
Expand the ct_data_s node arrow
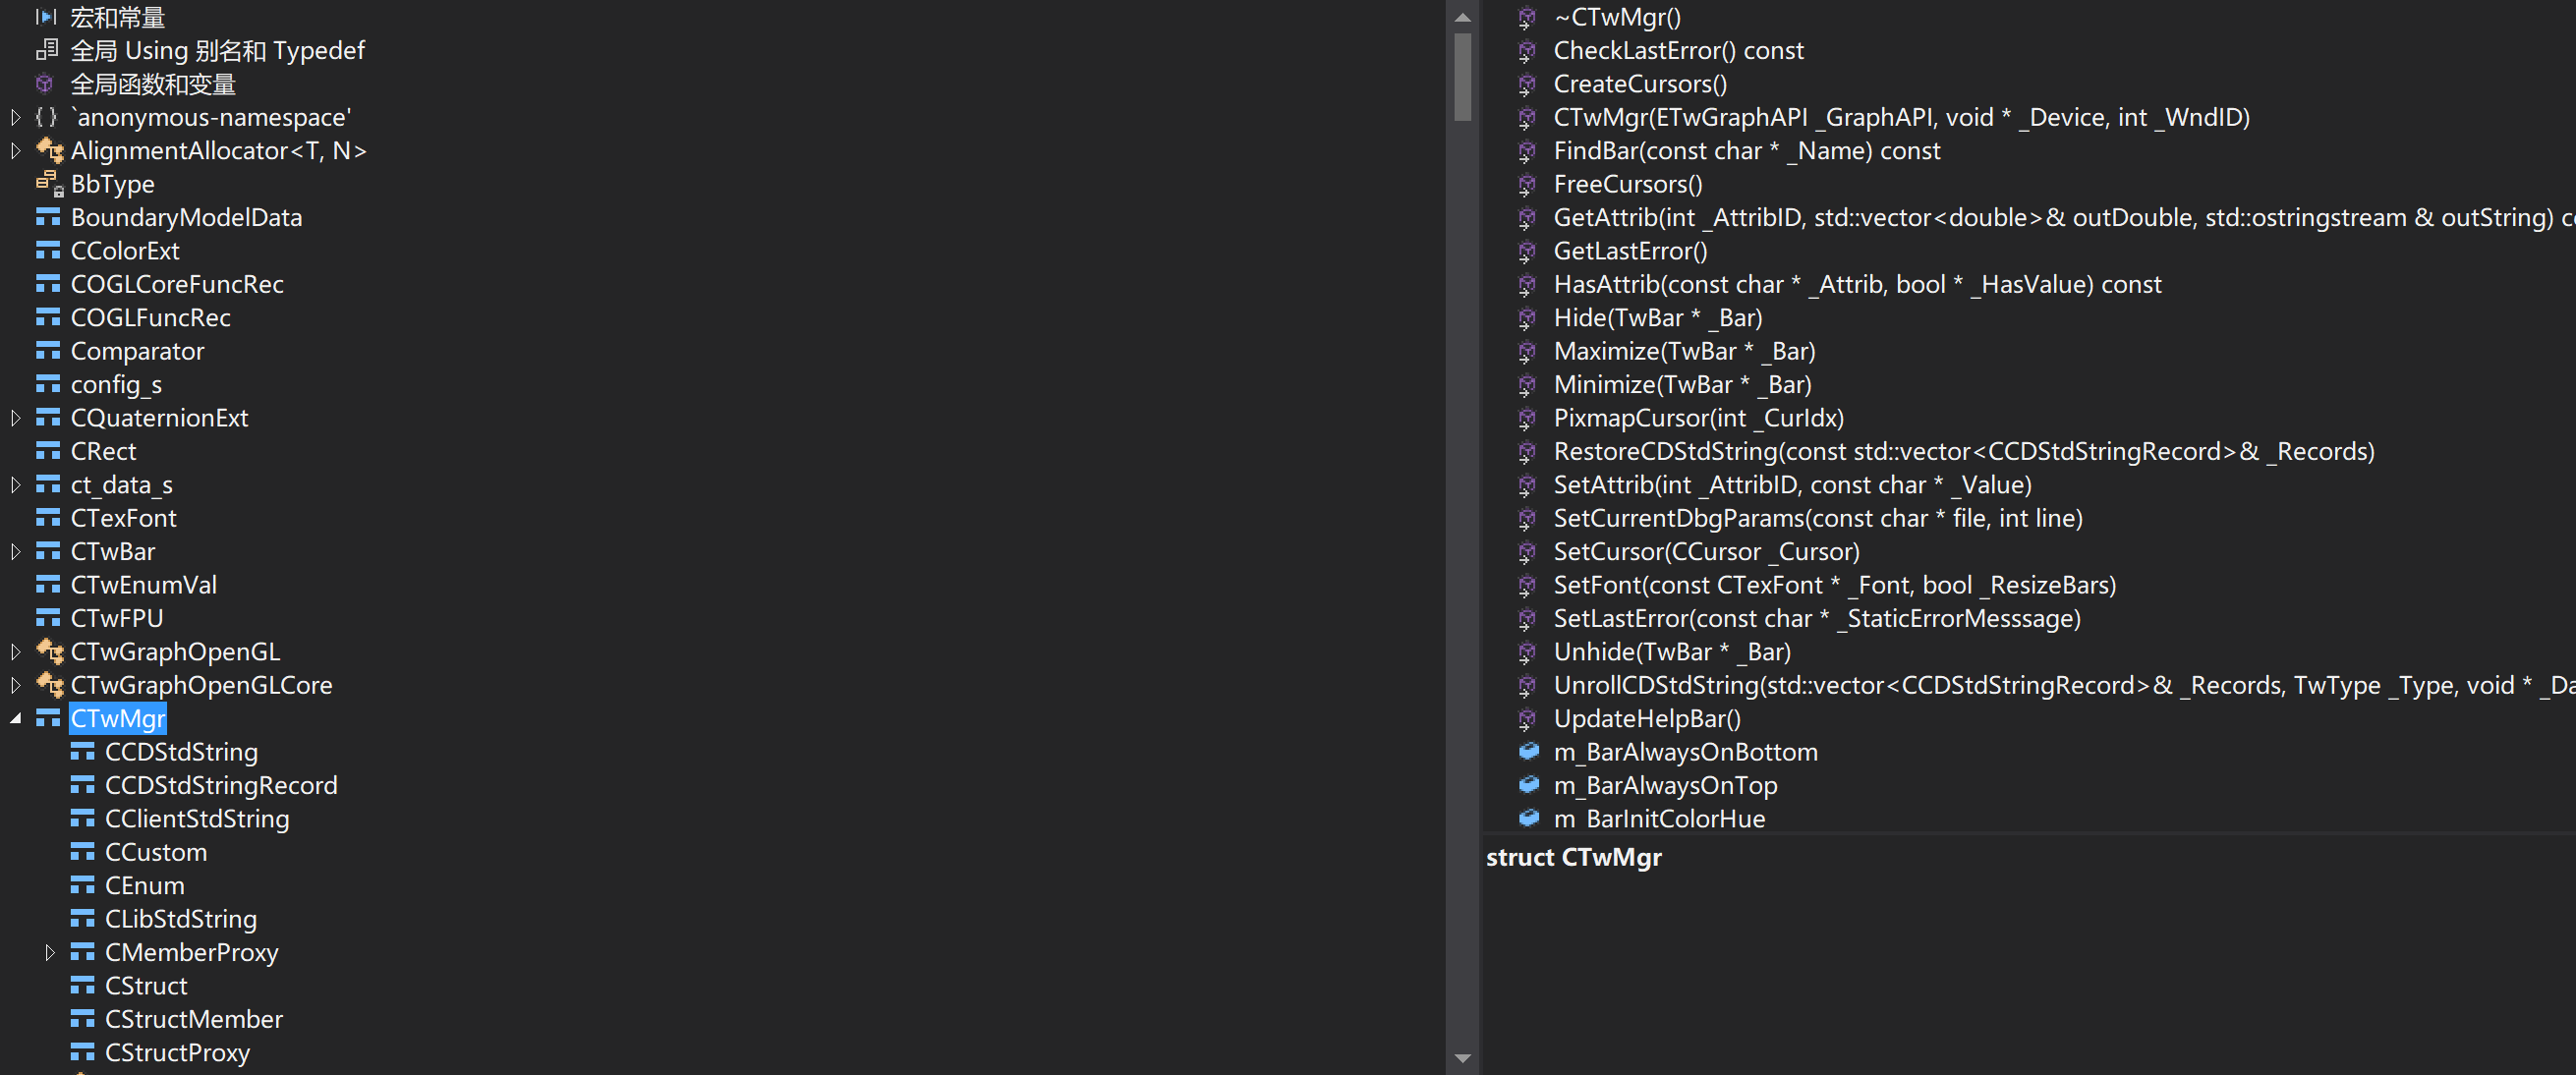15,485
